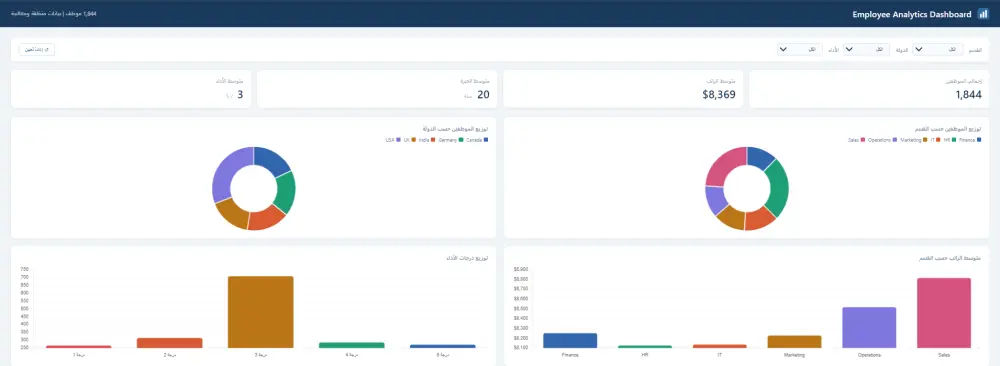Click the pink Sales segment of department donut
1000x366 pixels.
point(723,165)
